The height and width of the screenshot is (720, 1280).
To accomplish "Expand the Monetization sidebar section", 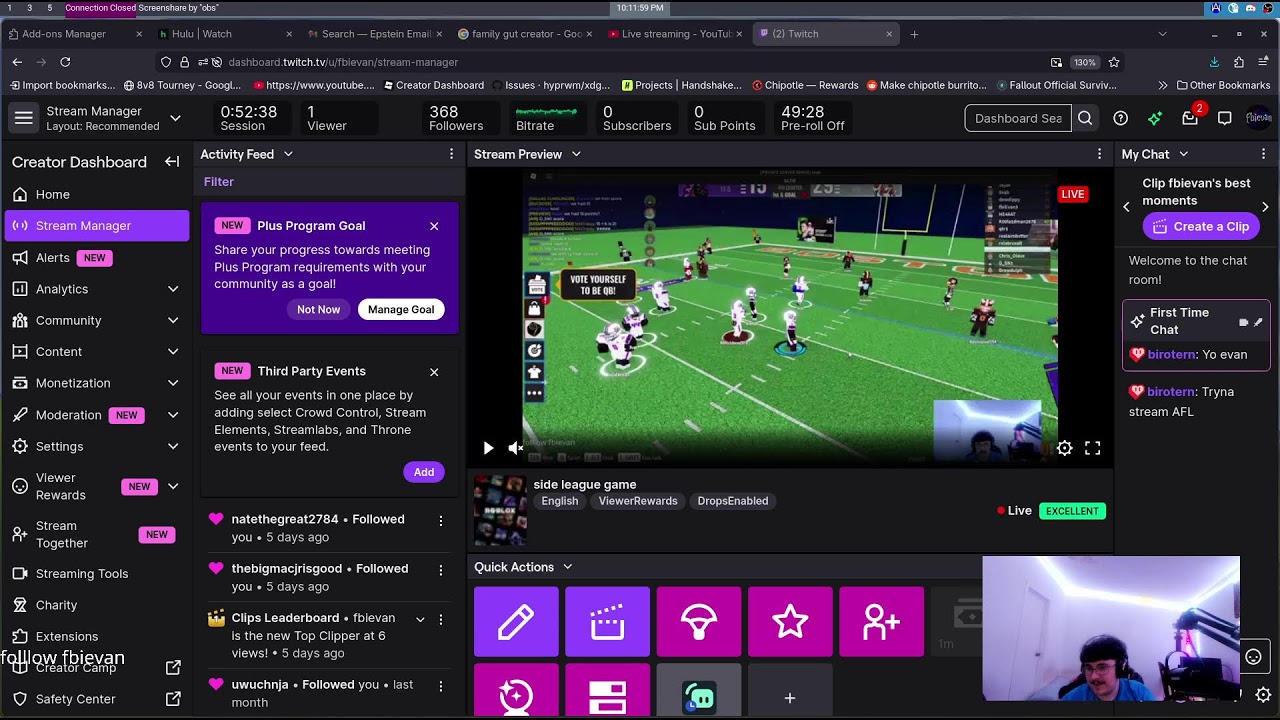I will pos(173,383).
